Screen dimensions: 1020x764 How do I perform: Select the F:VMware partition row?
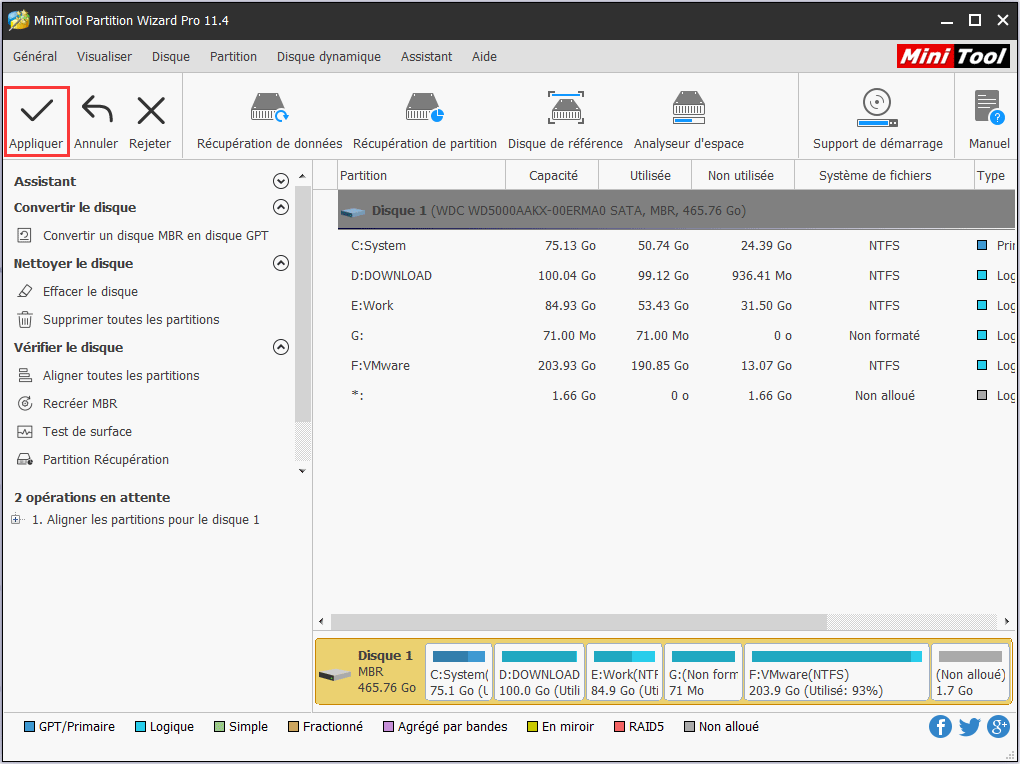click(380, 366)
